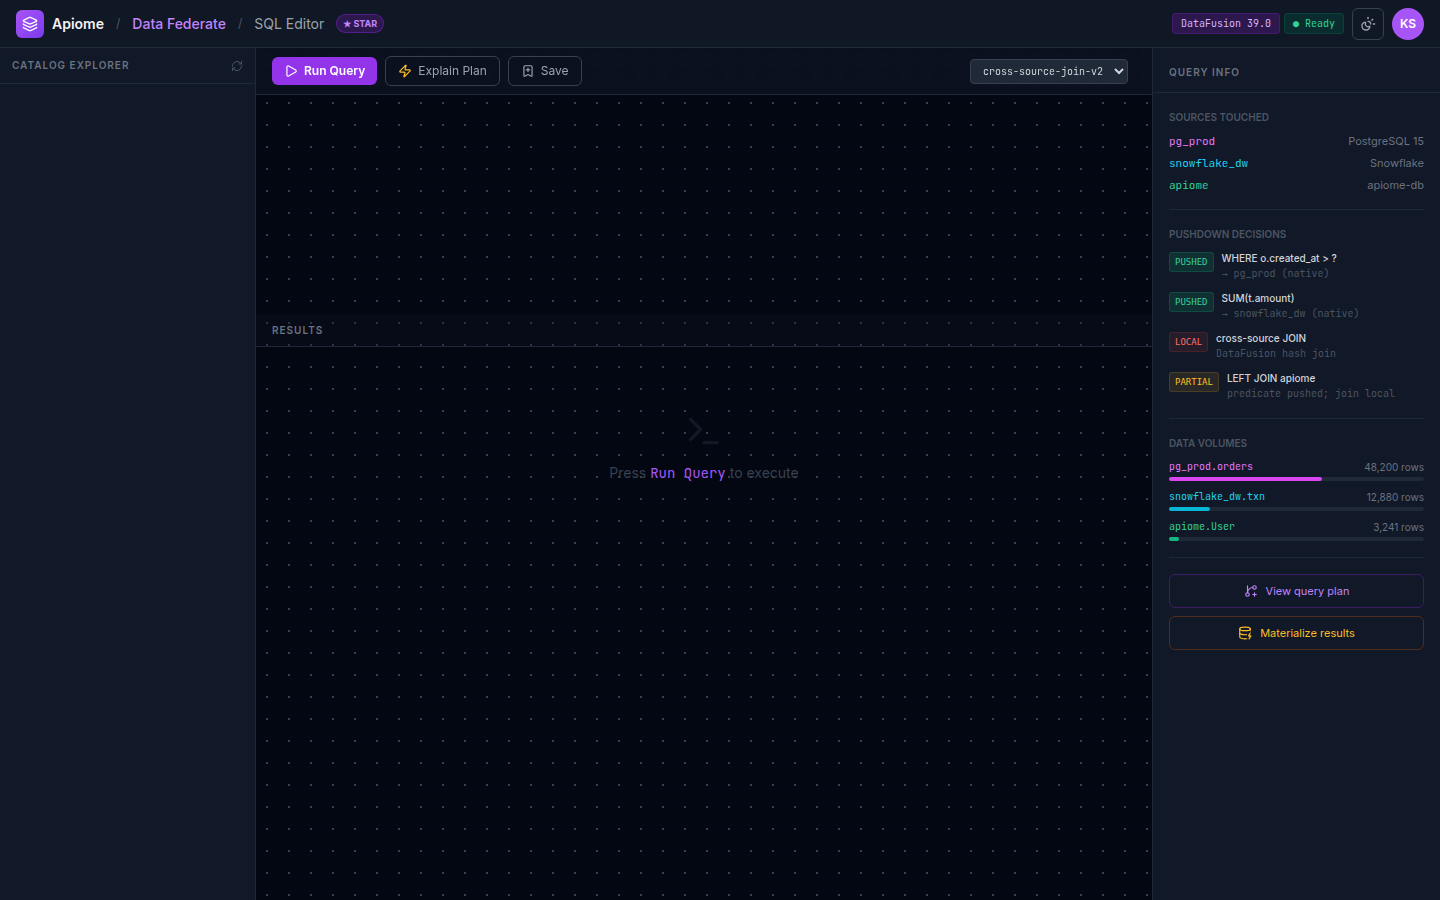Image resolution: width=1440 pixels, height=900 pixels.
Task: Click the snowflake_dw.txn label
Action: point(1217,497)
